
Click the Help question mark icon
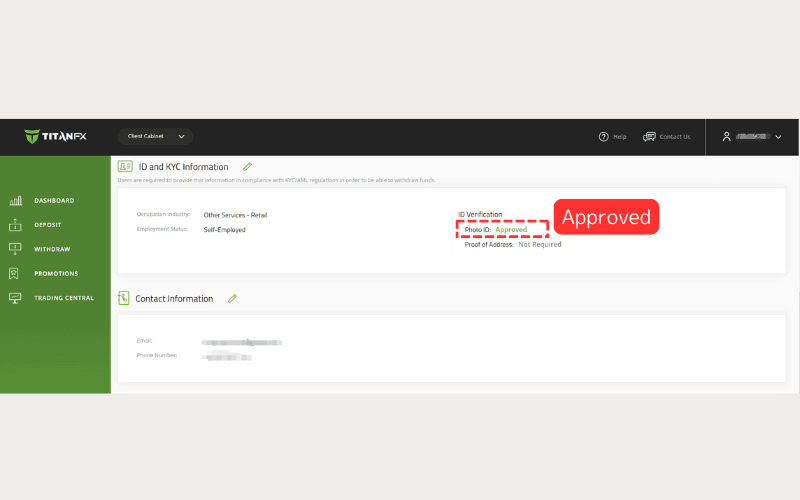point(604,137)
